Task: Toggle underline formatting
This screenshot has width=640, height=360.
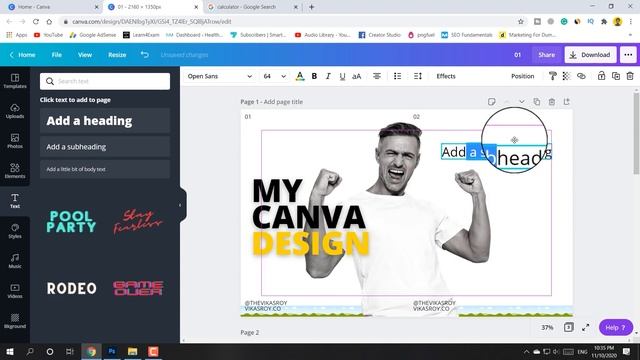Action: click(x=342, y=76)
